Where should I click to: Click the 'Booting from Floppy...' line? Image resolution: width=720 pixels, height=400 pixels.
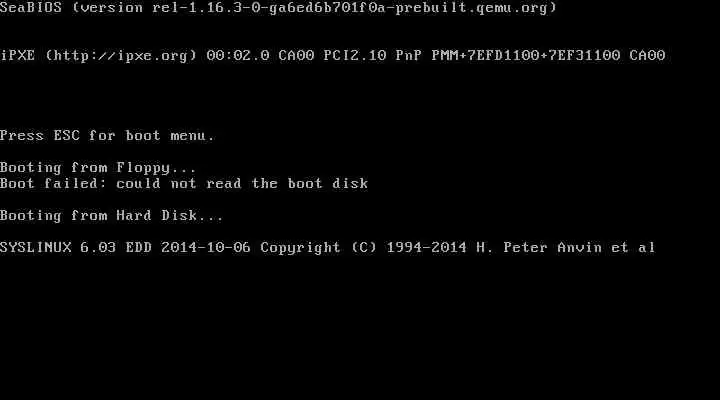click(98, 168)
